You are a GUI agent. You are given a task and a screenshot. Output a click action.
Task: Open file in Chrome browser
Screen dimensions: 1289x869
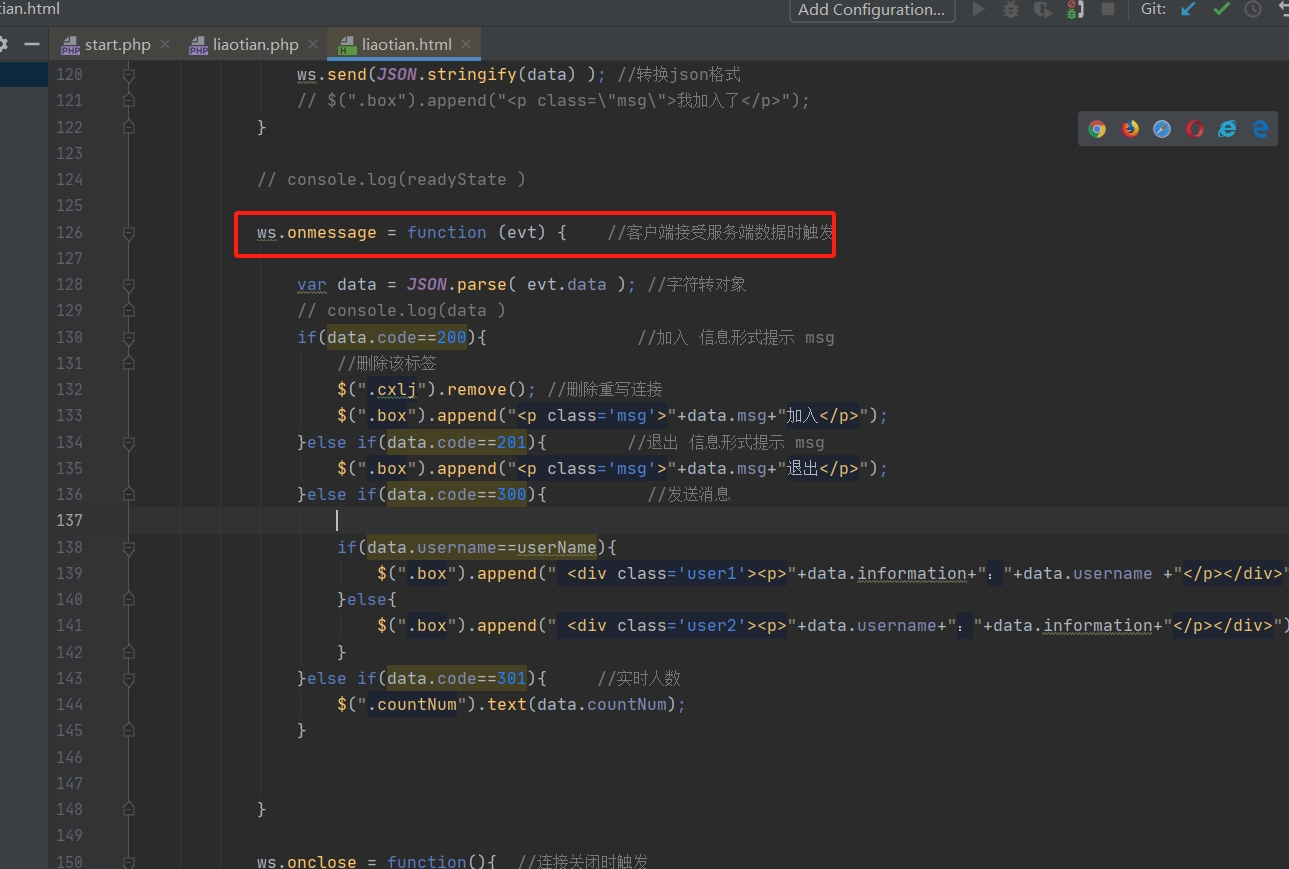point(1097,129)
